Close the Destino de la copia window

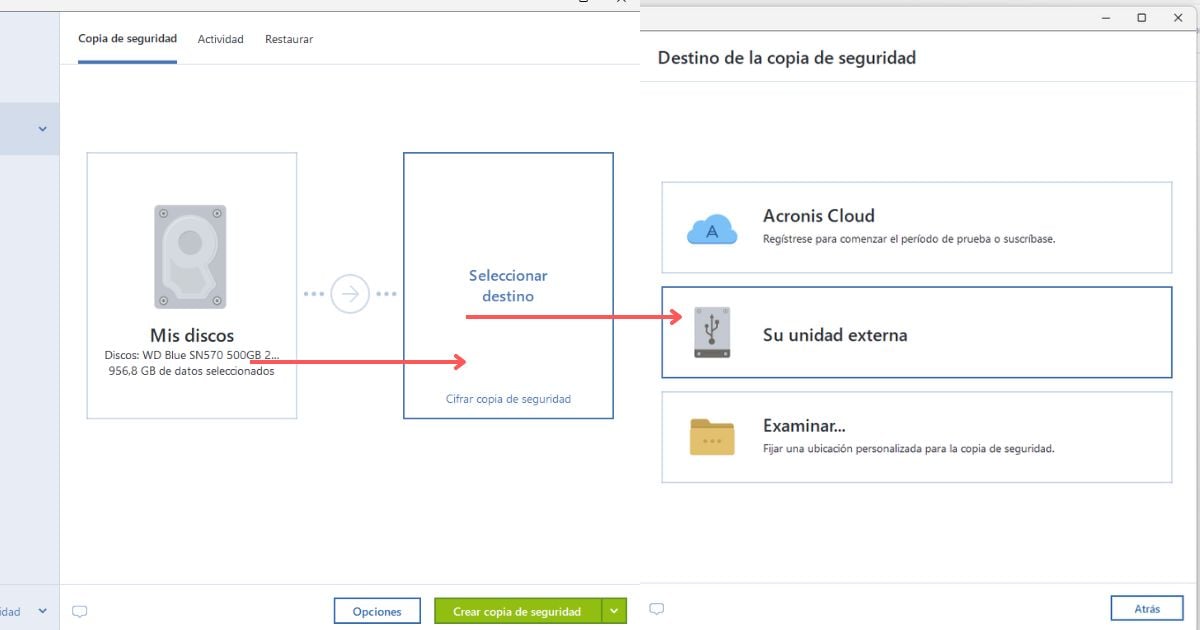pos(1177,18)
